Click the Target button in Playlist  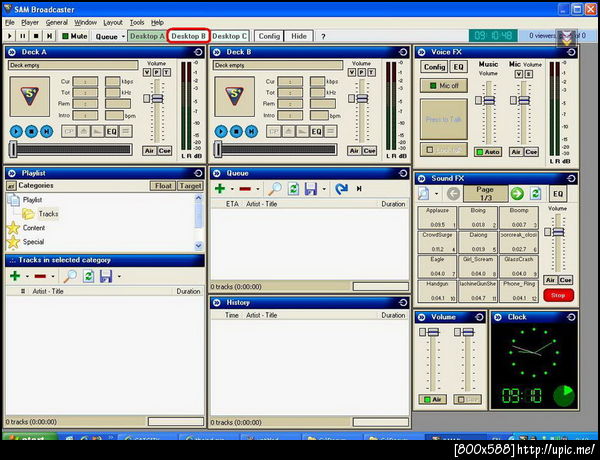point(190,186)
